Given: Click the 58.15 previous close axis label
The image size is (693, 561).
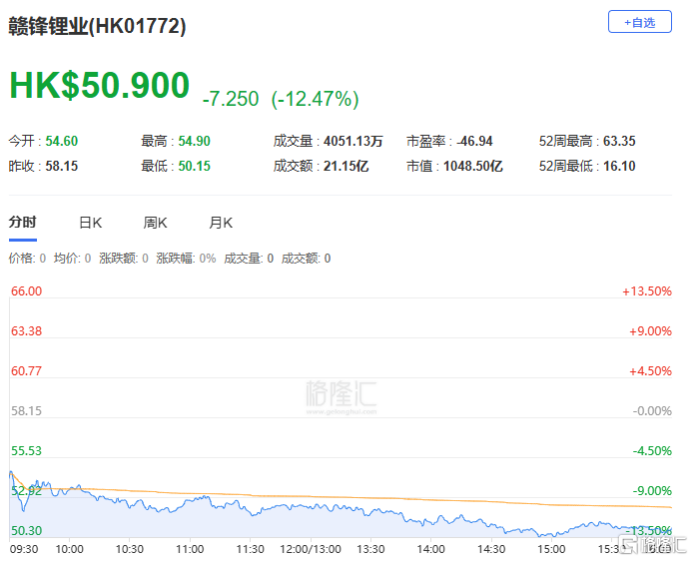Looking at the screenshot, I should pos(25,411).
